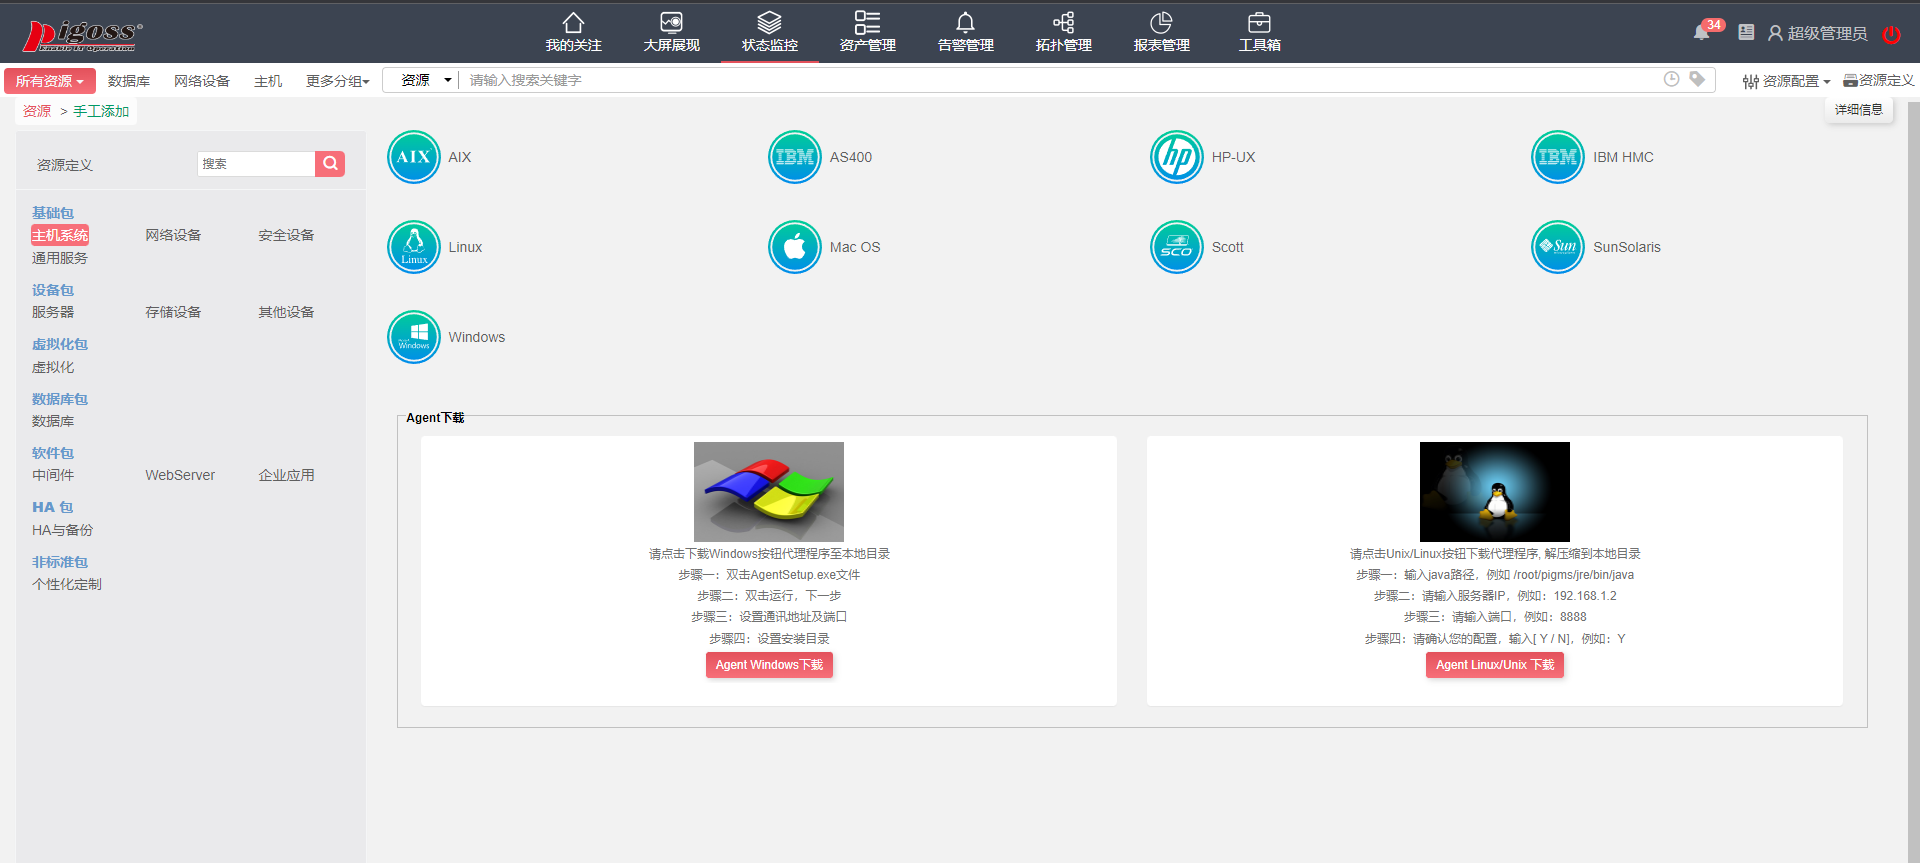Go to 拓扑管理 tab
Viewport: 1920px width, 863px height.
pos(1063,32)
